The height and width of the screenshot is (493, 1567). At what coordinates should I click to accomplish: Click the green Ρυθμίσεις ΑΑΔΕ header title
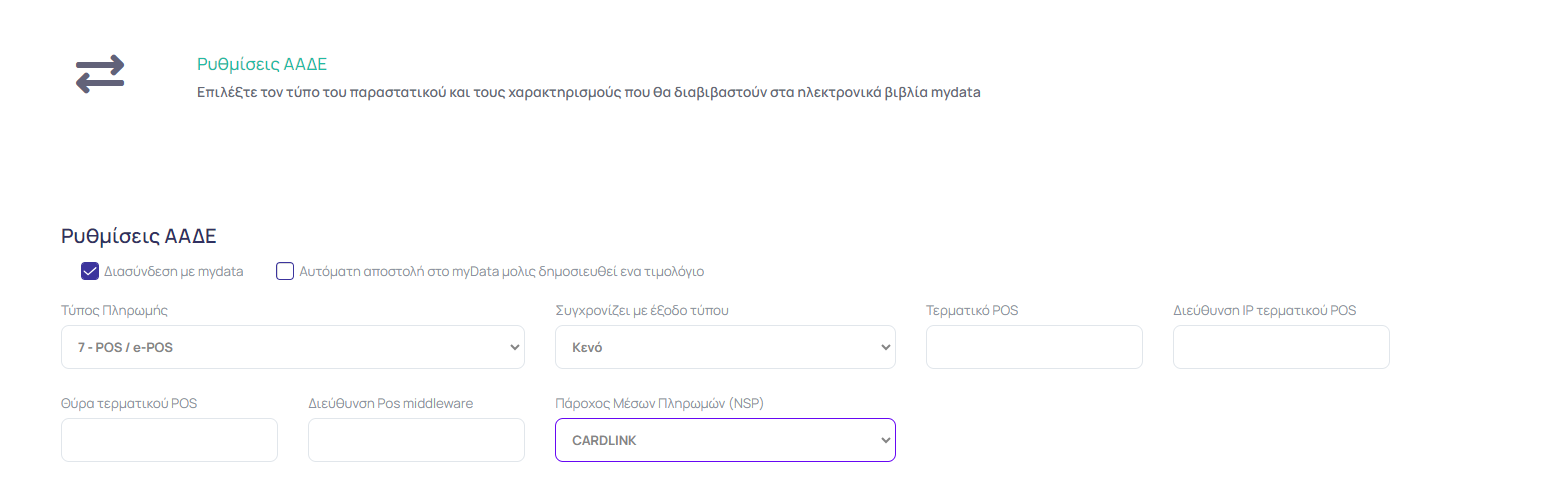point(262,65)
